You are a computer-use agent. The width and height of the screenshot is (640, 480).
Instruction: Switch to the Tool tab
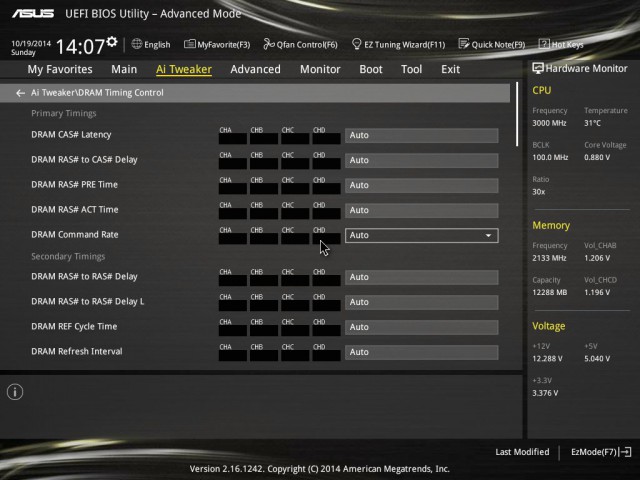tap(411, 69)
